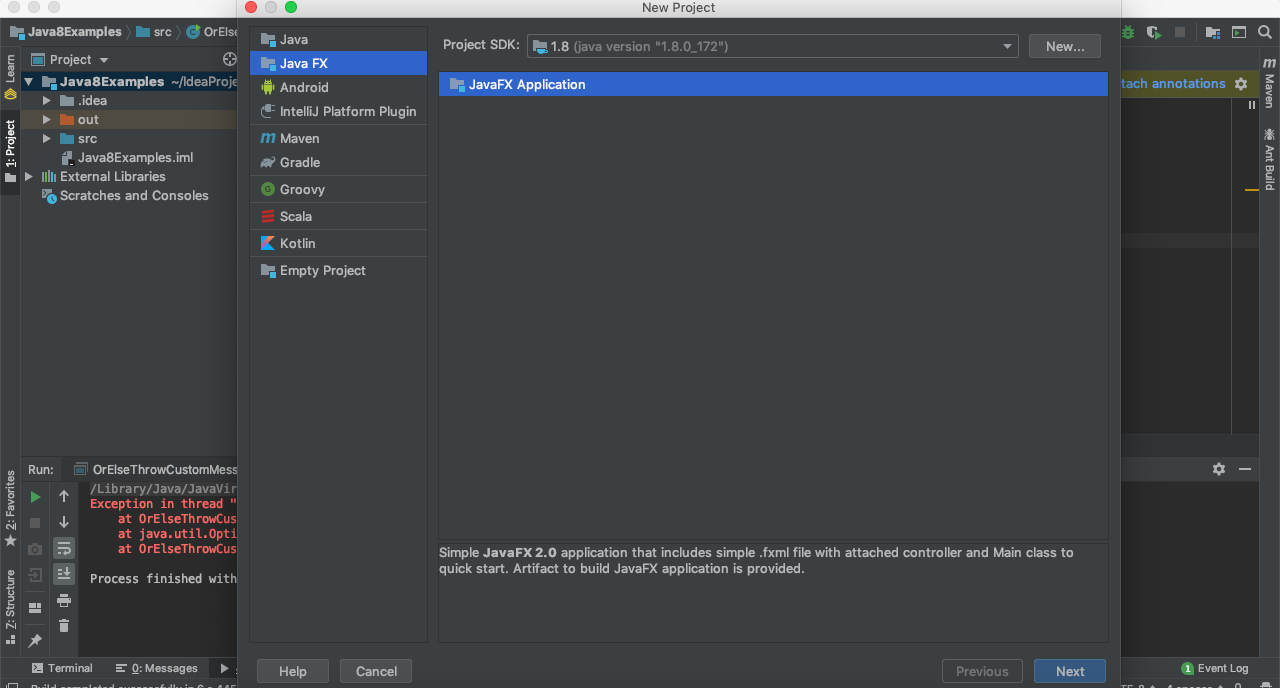The width and height of the screenshot is (1280, 688).
Task: Open the Maven side tab
Action: click(1269, 82)
